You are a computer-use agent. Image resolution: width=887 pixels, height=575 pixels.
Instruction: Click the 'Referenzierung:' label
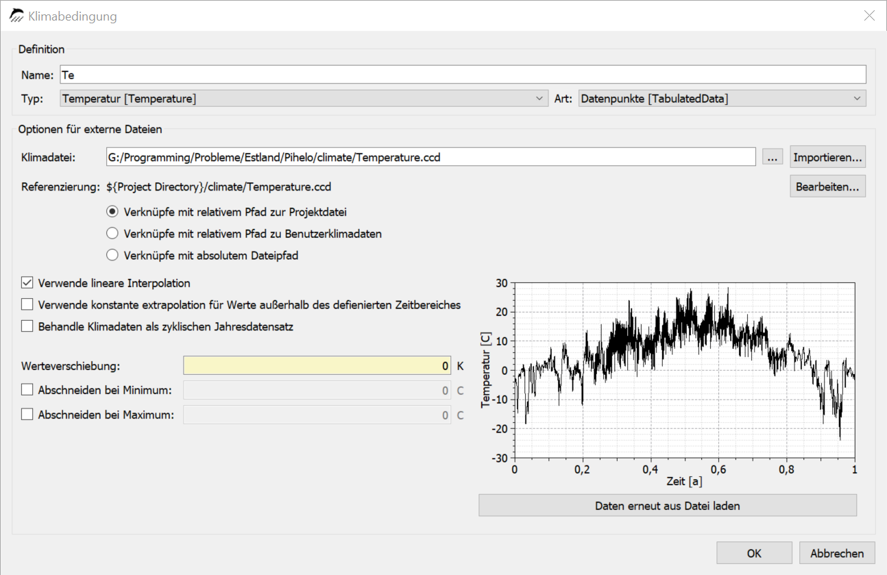point(61,187)
